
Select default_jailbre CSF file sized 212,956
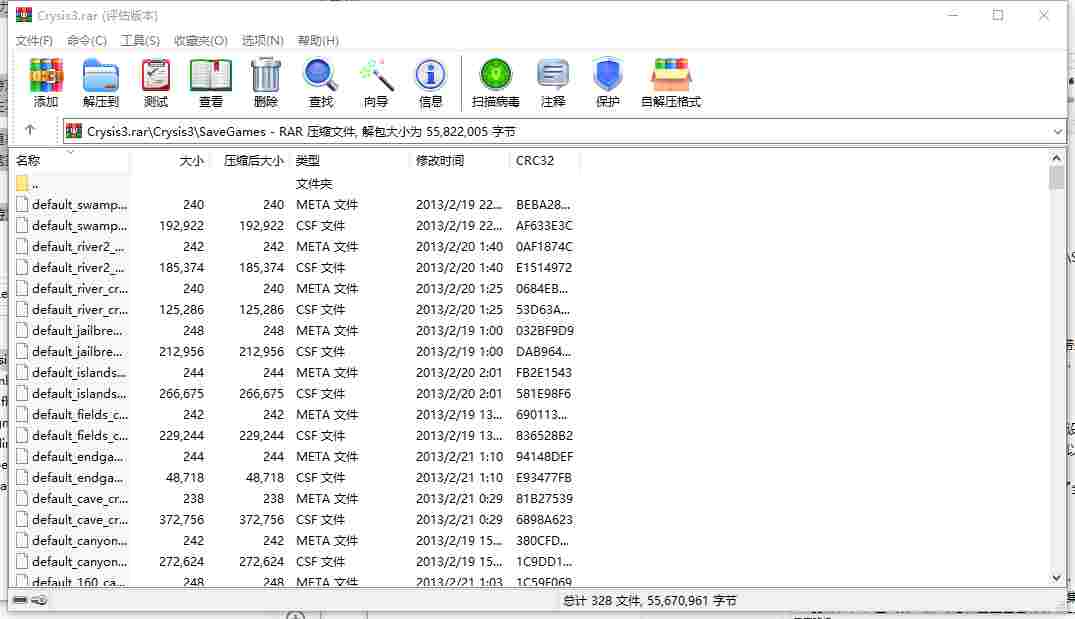coord(295,352)
